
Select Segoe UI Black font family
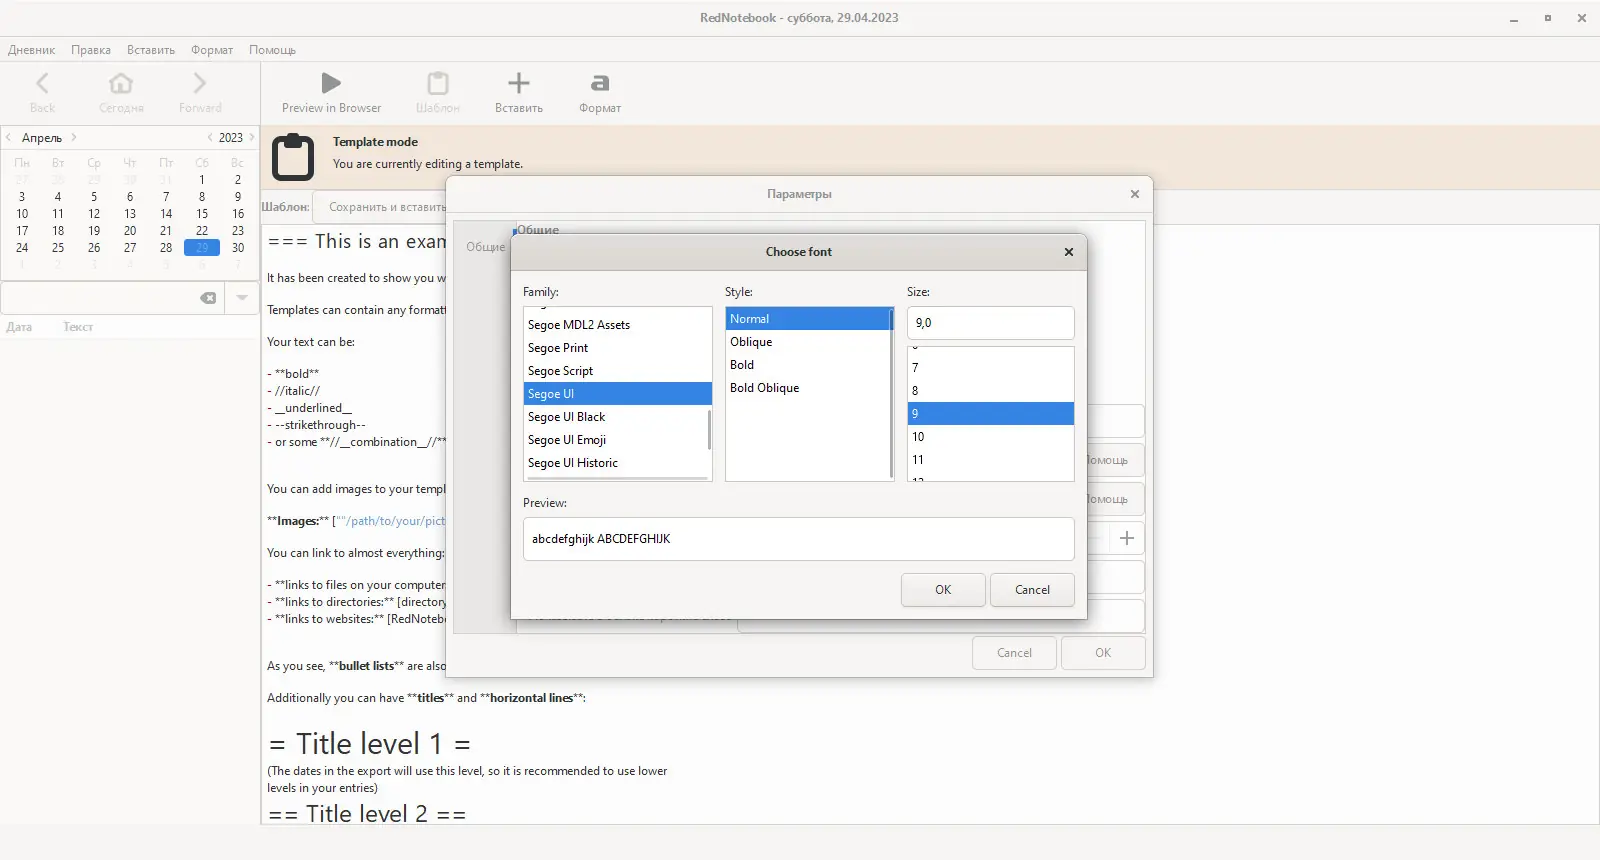[x=617, y=417]
